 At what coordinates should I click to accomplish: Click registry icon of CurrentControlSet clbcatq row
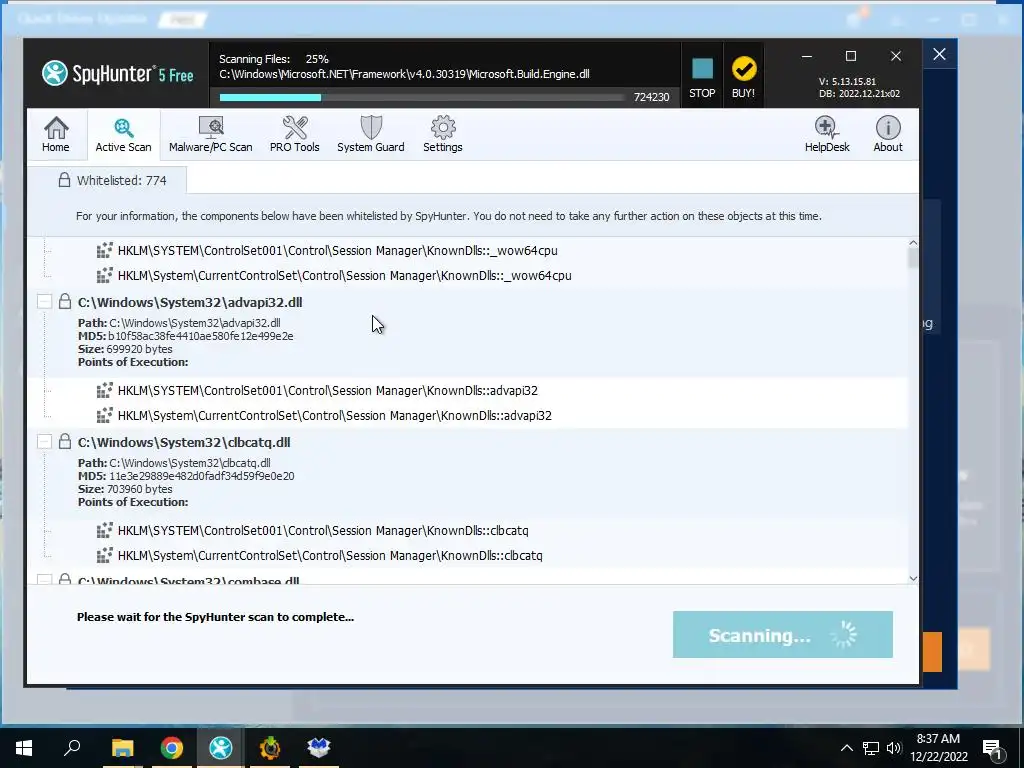pyautogui.click(x=104, y=555)
